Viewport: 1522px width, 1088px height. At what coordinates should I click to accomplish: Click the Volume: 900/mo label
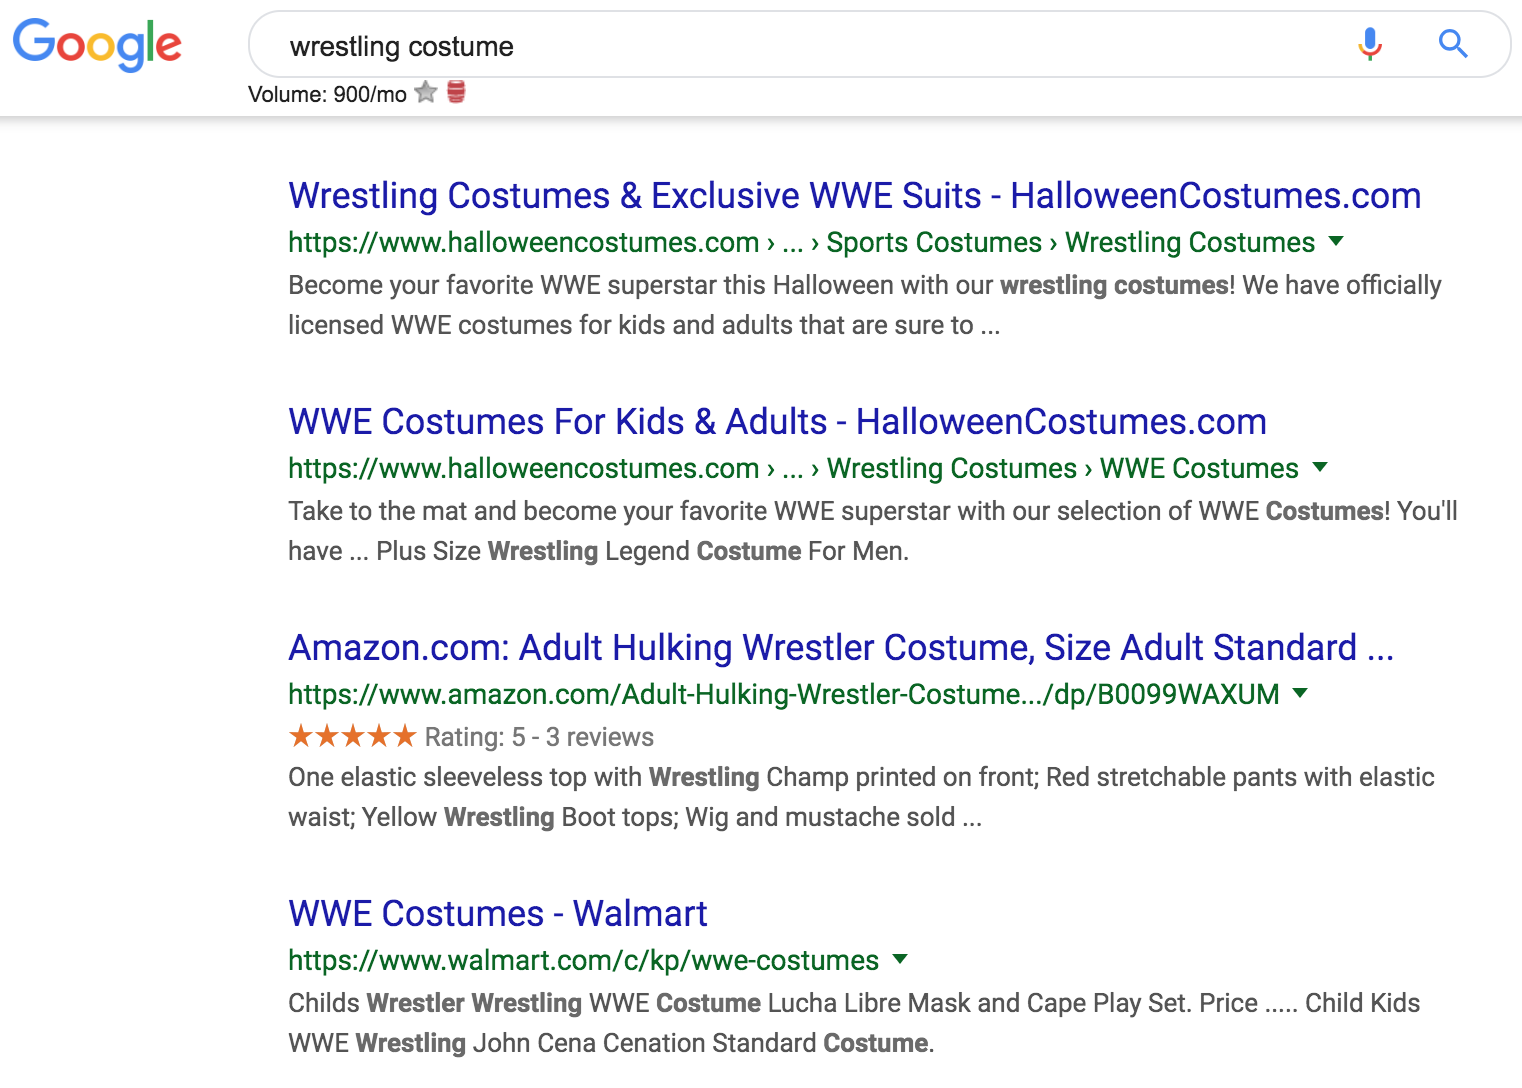point(327,95)
